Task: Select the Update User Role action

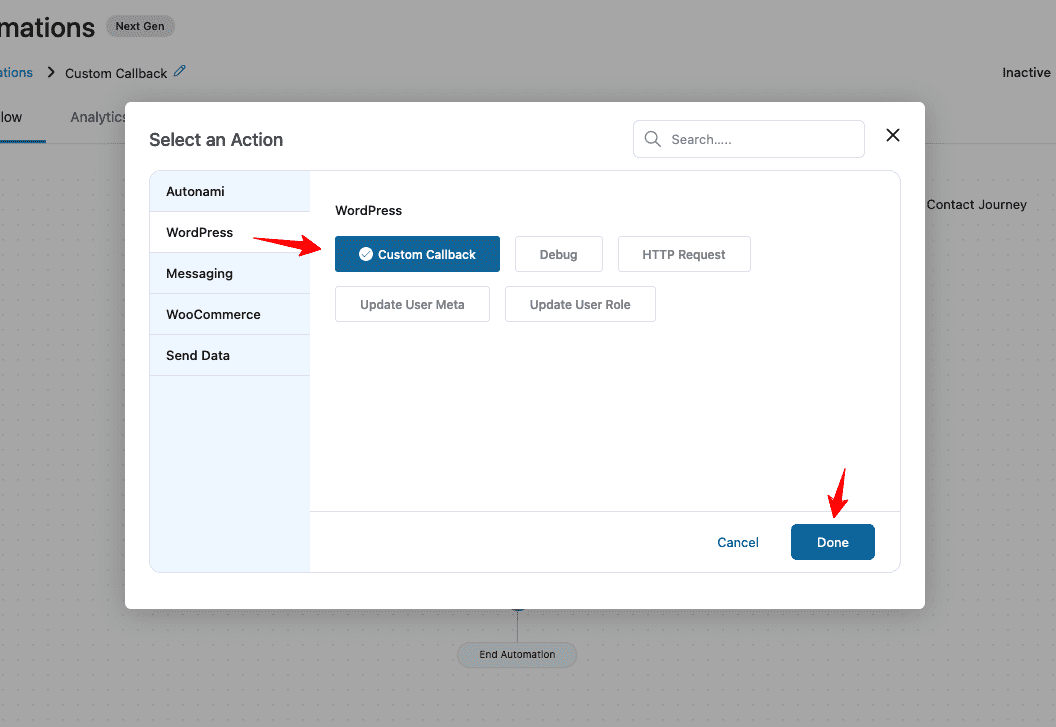Action: [x=580, y=303]
